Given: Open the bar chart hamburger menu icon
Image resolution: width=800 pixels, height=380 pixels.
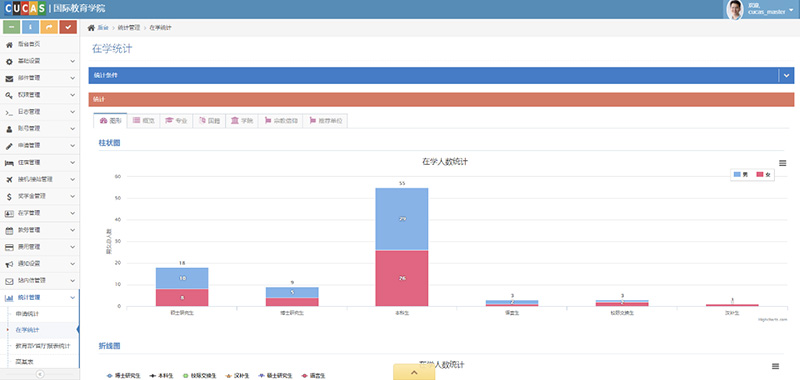Looking at the screenshot, I should (783, 163).
